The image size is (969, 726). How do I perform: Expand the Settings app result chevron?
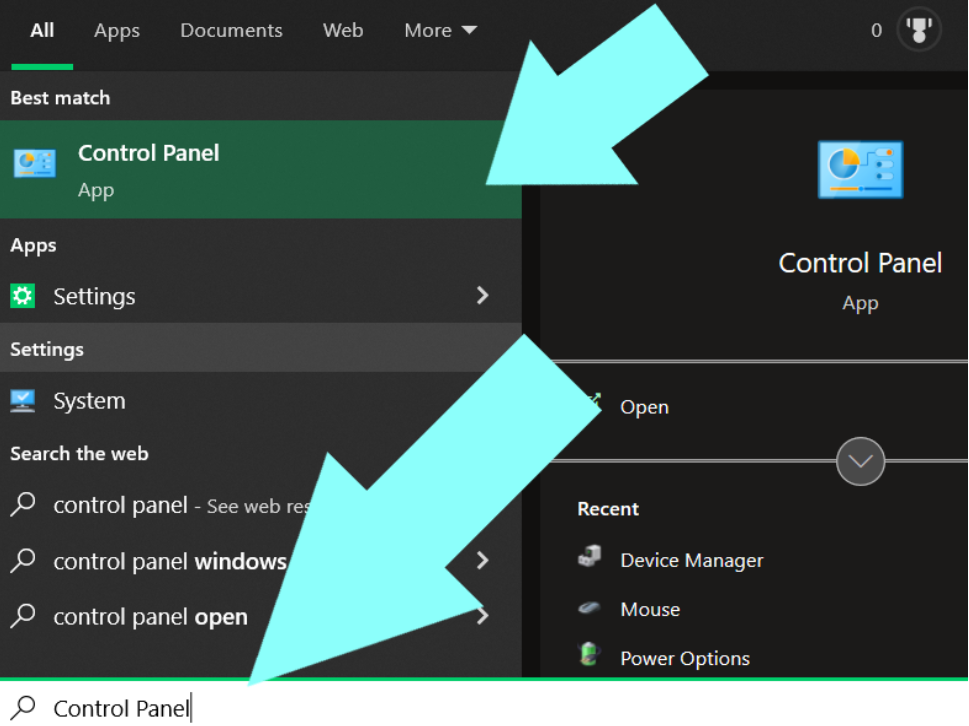[x=483, y=295]
